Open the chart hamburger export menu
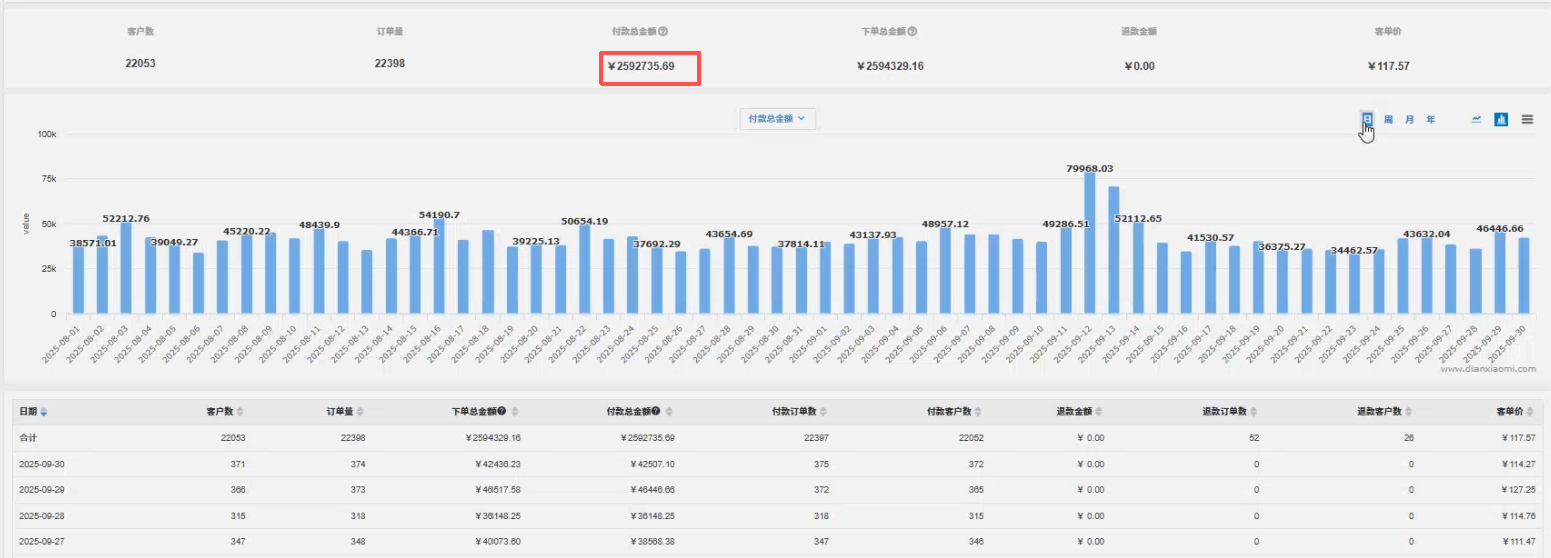Viewport: 1551px width, 558px height. (x=1527, y=119)
